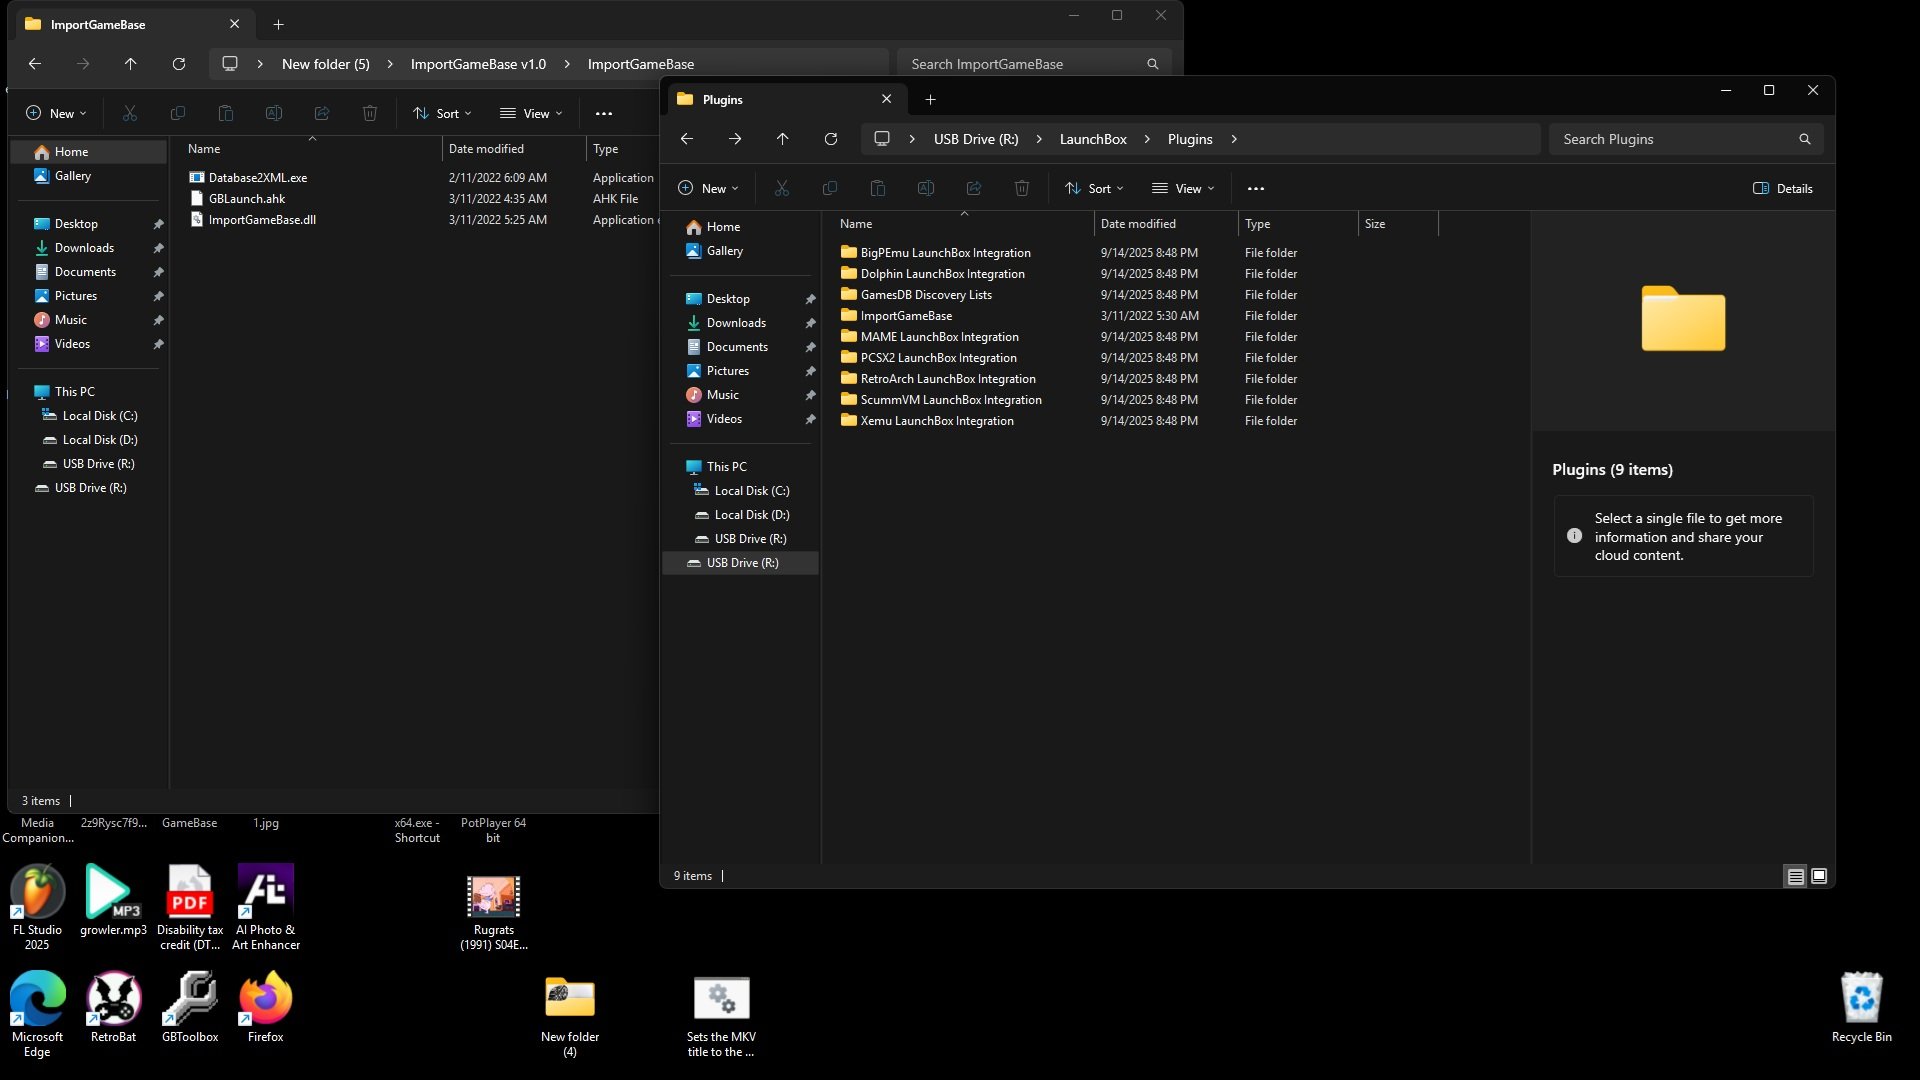This screenshot has width=1920, height=1080.
Task: Switch Plugins window to details list view
Action: pos(1796,876)
